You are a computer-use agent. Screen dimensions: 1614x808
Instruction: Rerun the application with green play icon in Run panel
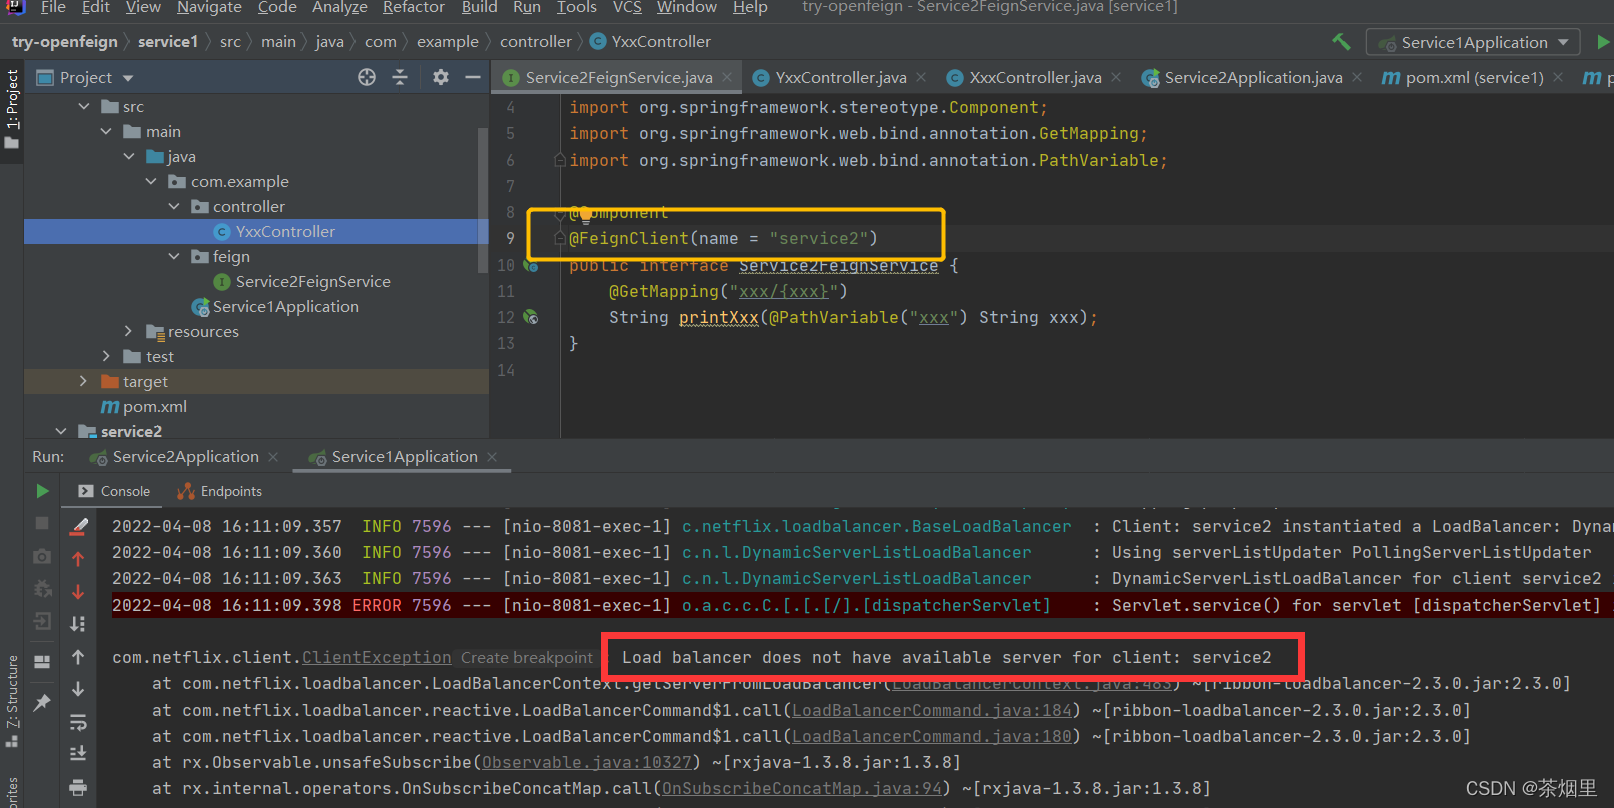(x=42, y=491)
